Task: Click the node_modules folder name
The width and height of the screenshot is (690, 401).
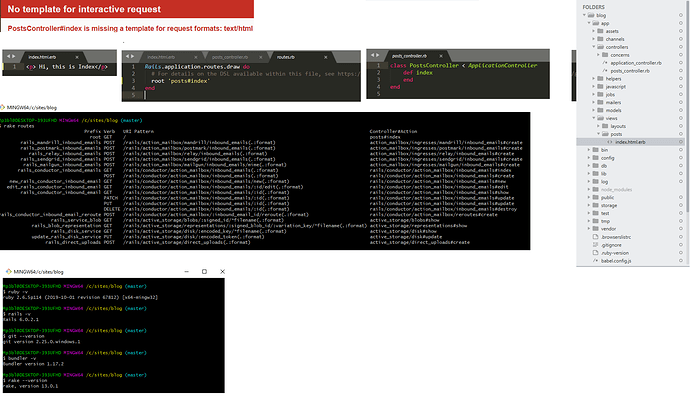Action: 616,189
